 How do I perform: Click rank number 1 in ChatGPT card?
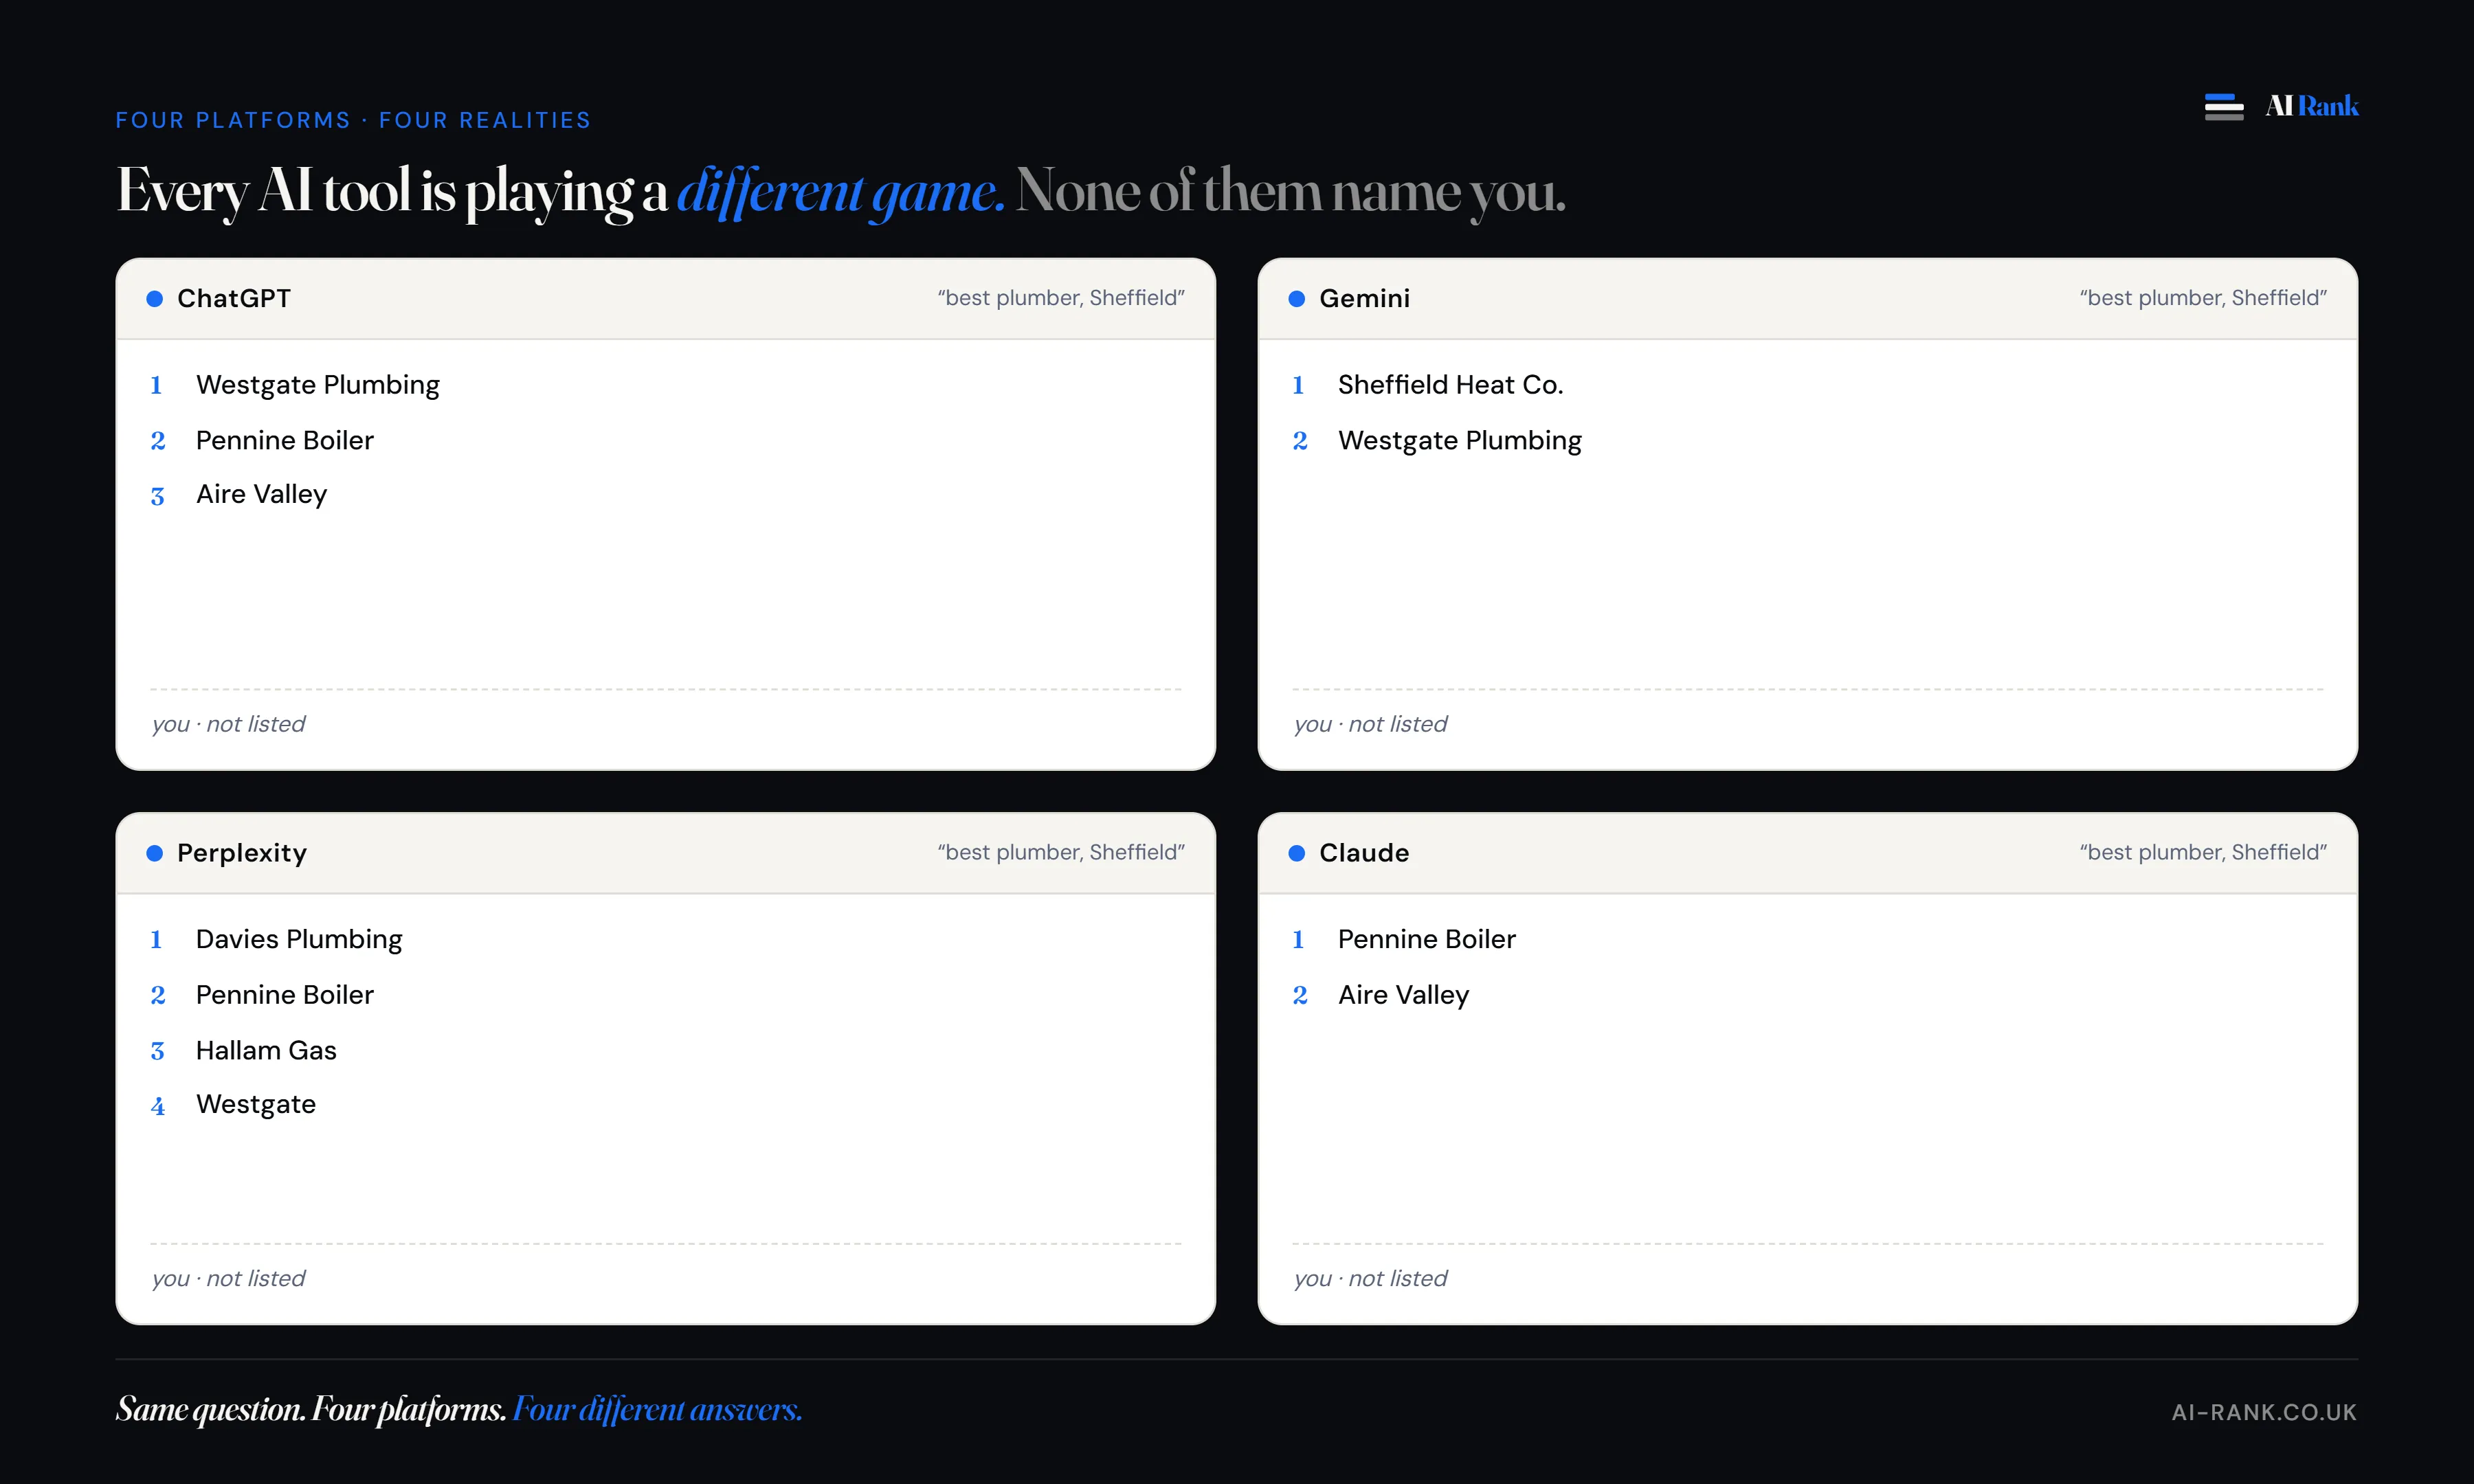(x=156, y=385)
